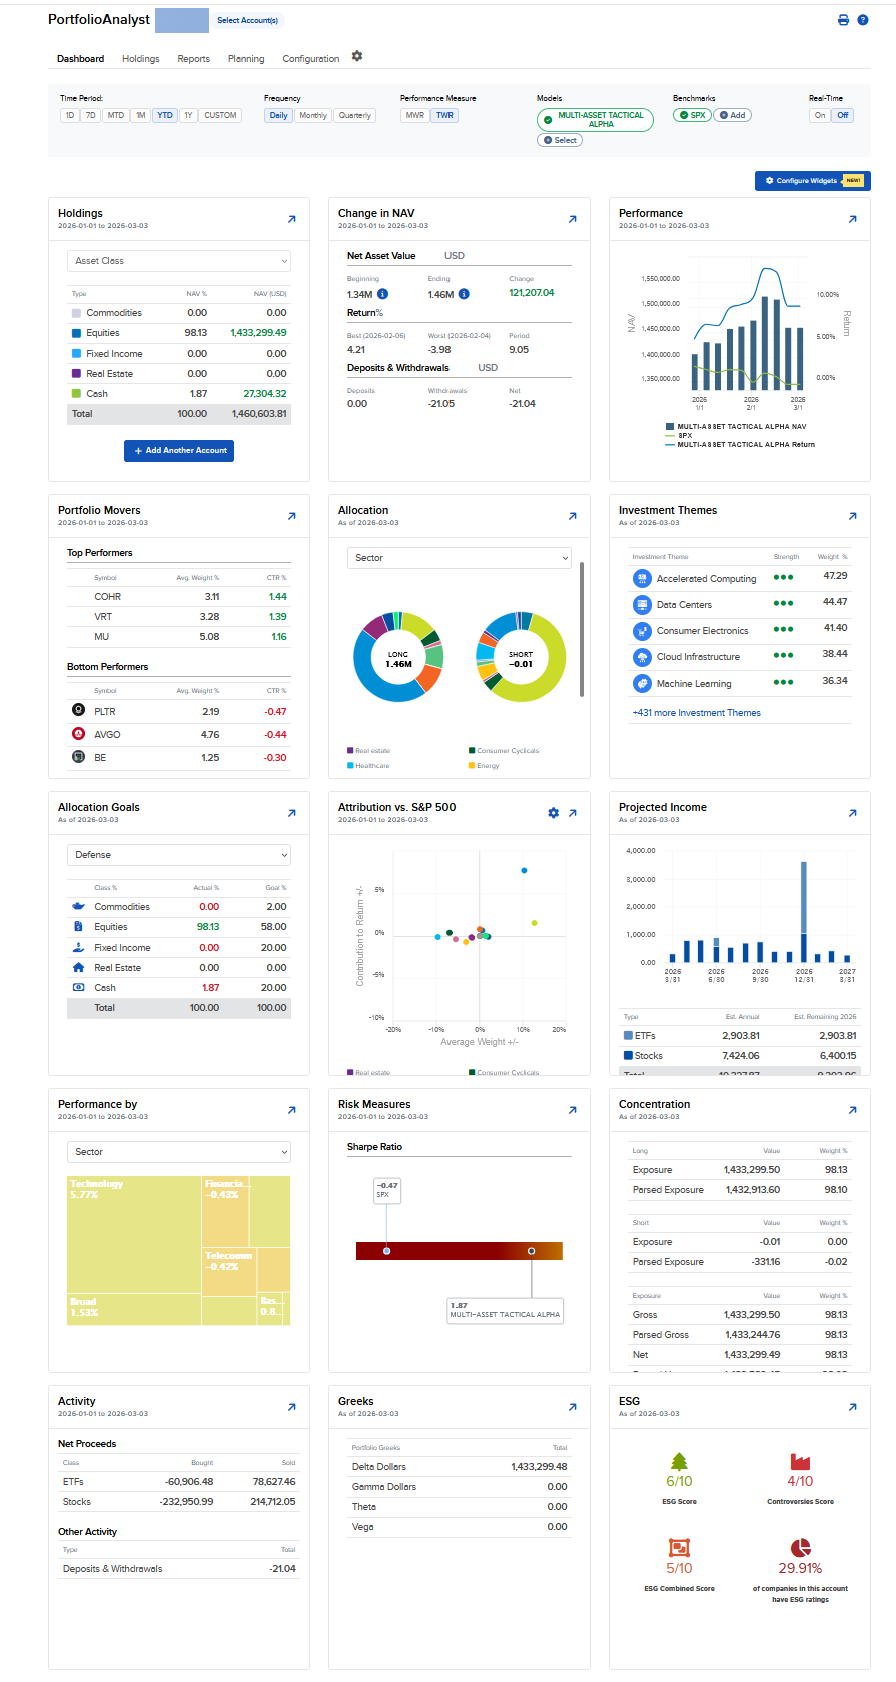
Task: Click the Add Another Account button
Action: 179,451
